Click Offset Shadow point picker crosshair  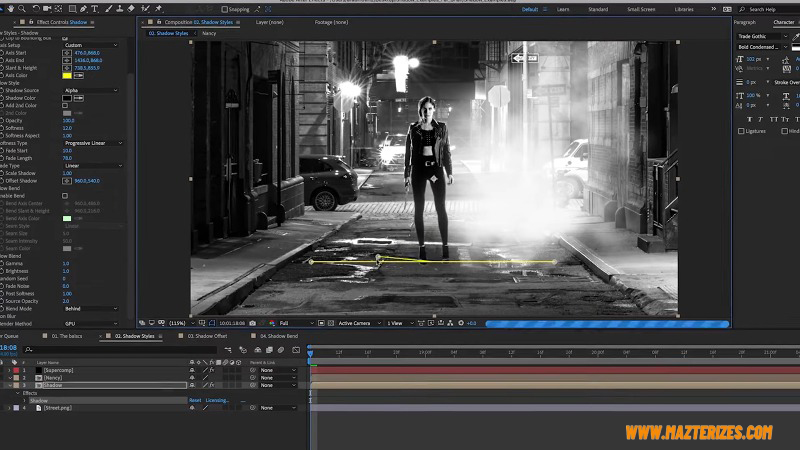[x=67, y=181]
